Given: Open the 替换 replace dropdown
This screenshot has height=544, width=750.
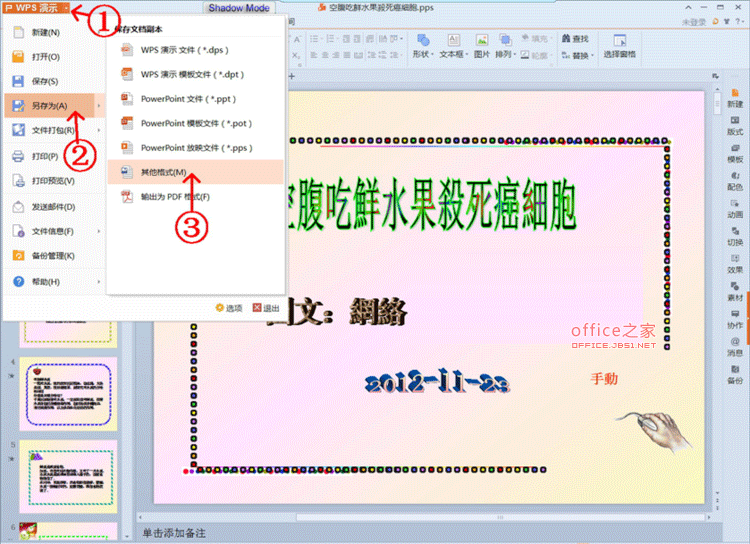Looking at the screenshot, I should [x=578, y=56].
